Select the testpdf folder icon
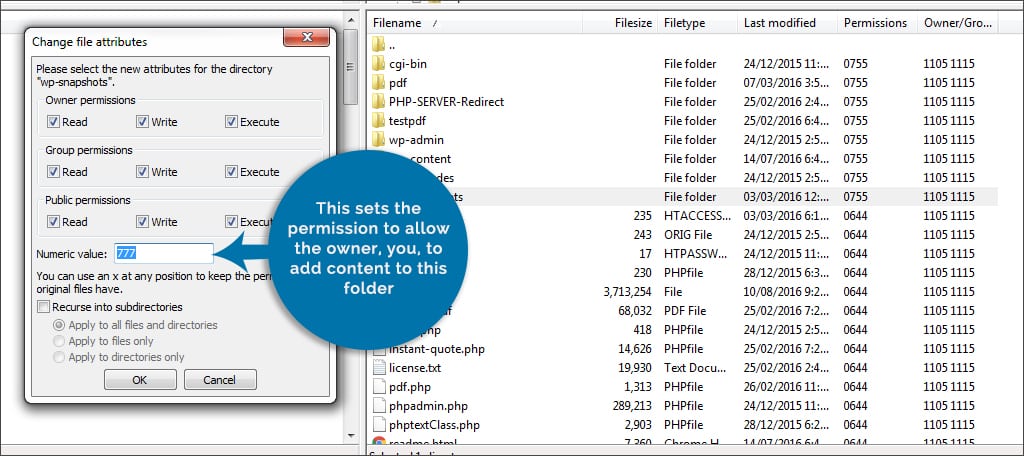 tap(379, 120)
